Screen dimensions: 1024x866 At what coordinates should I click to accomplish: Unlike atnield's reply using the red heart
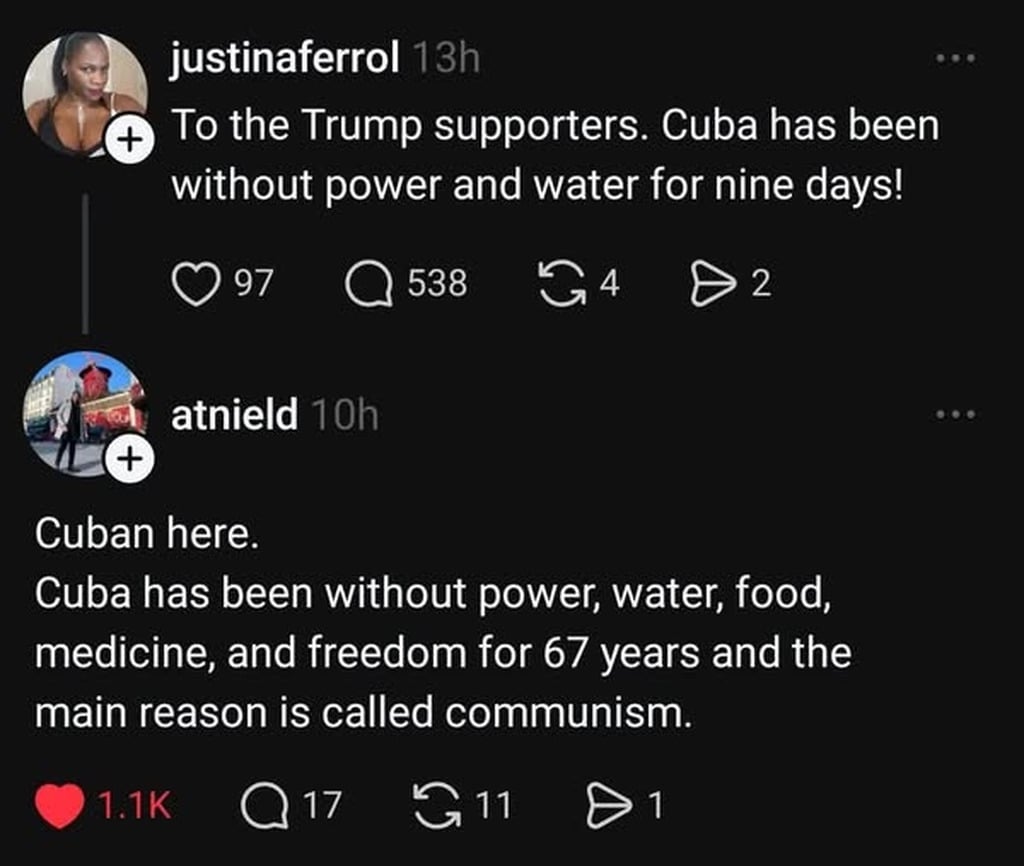[59, 806]
